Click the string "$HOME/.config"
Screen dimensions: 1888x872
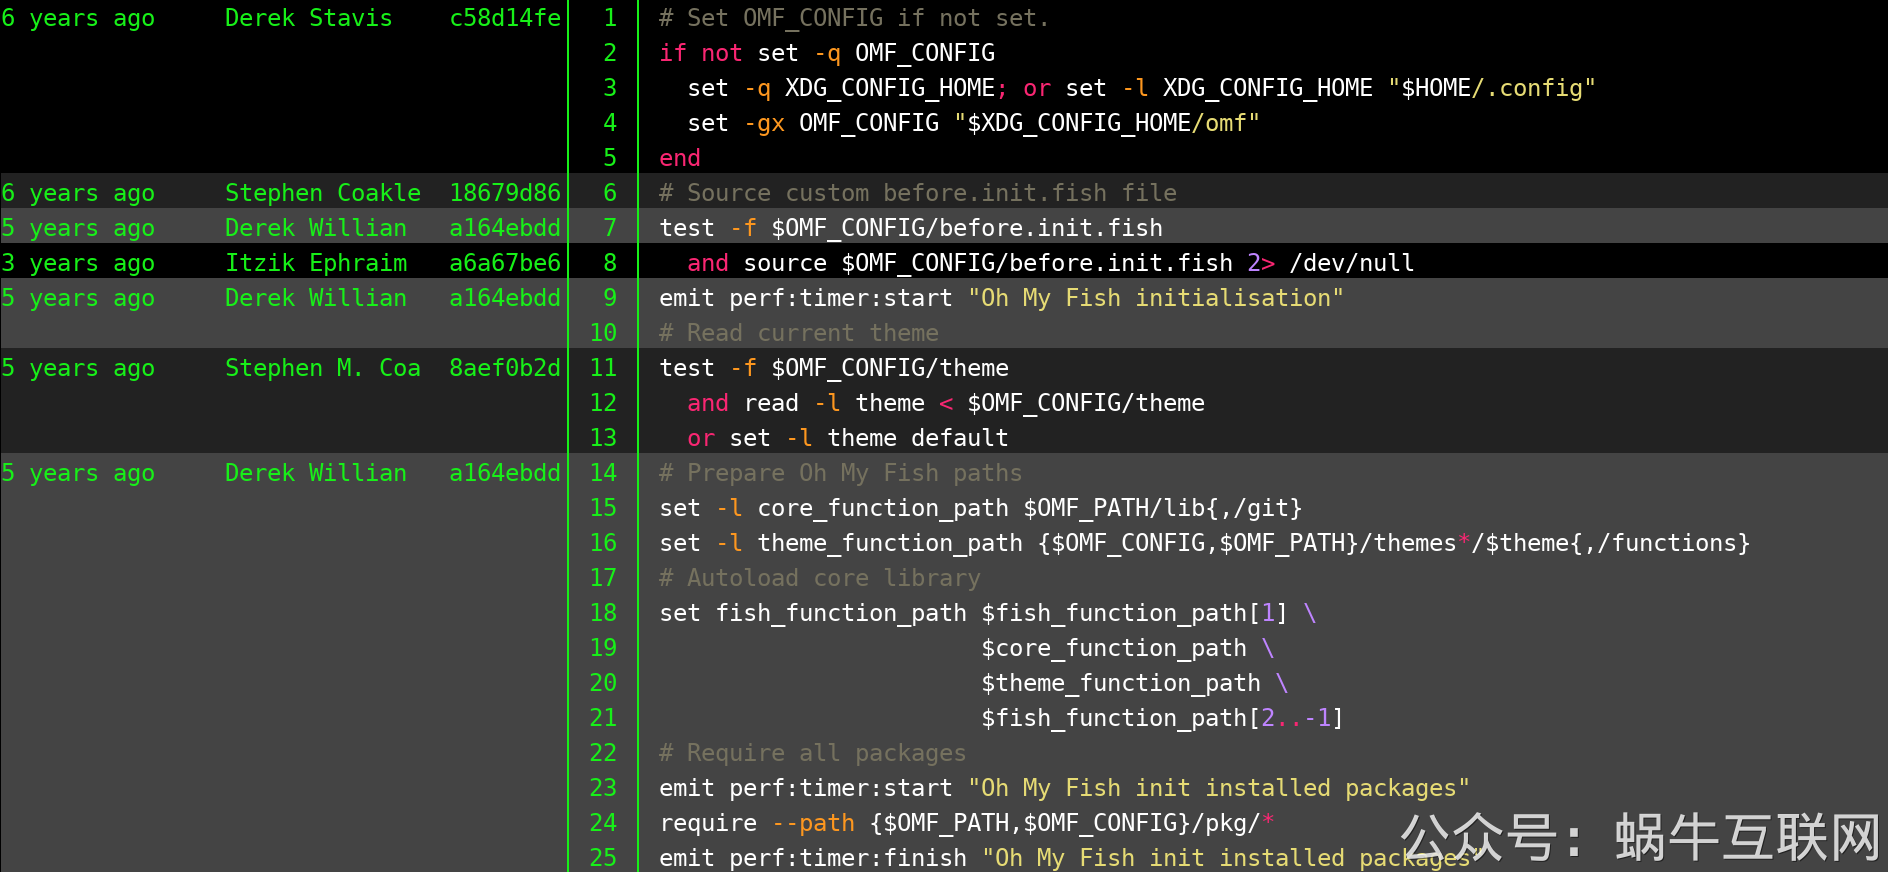(x=1491, y=88)
